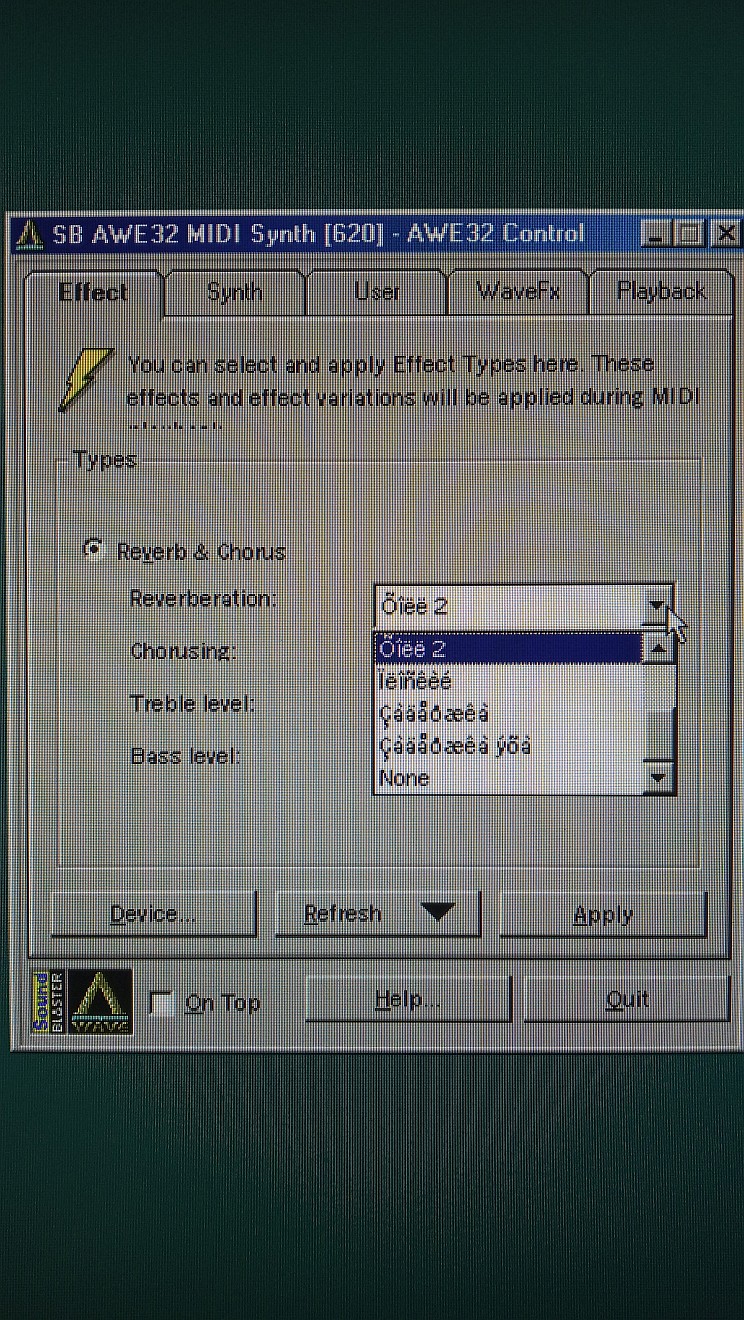Collapse the Reverberation dropdown arrow
This screenshot has height=1320, width=744.
[x=656, y=606]
